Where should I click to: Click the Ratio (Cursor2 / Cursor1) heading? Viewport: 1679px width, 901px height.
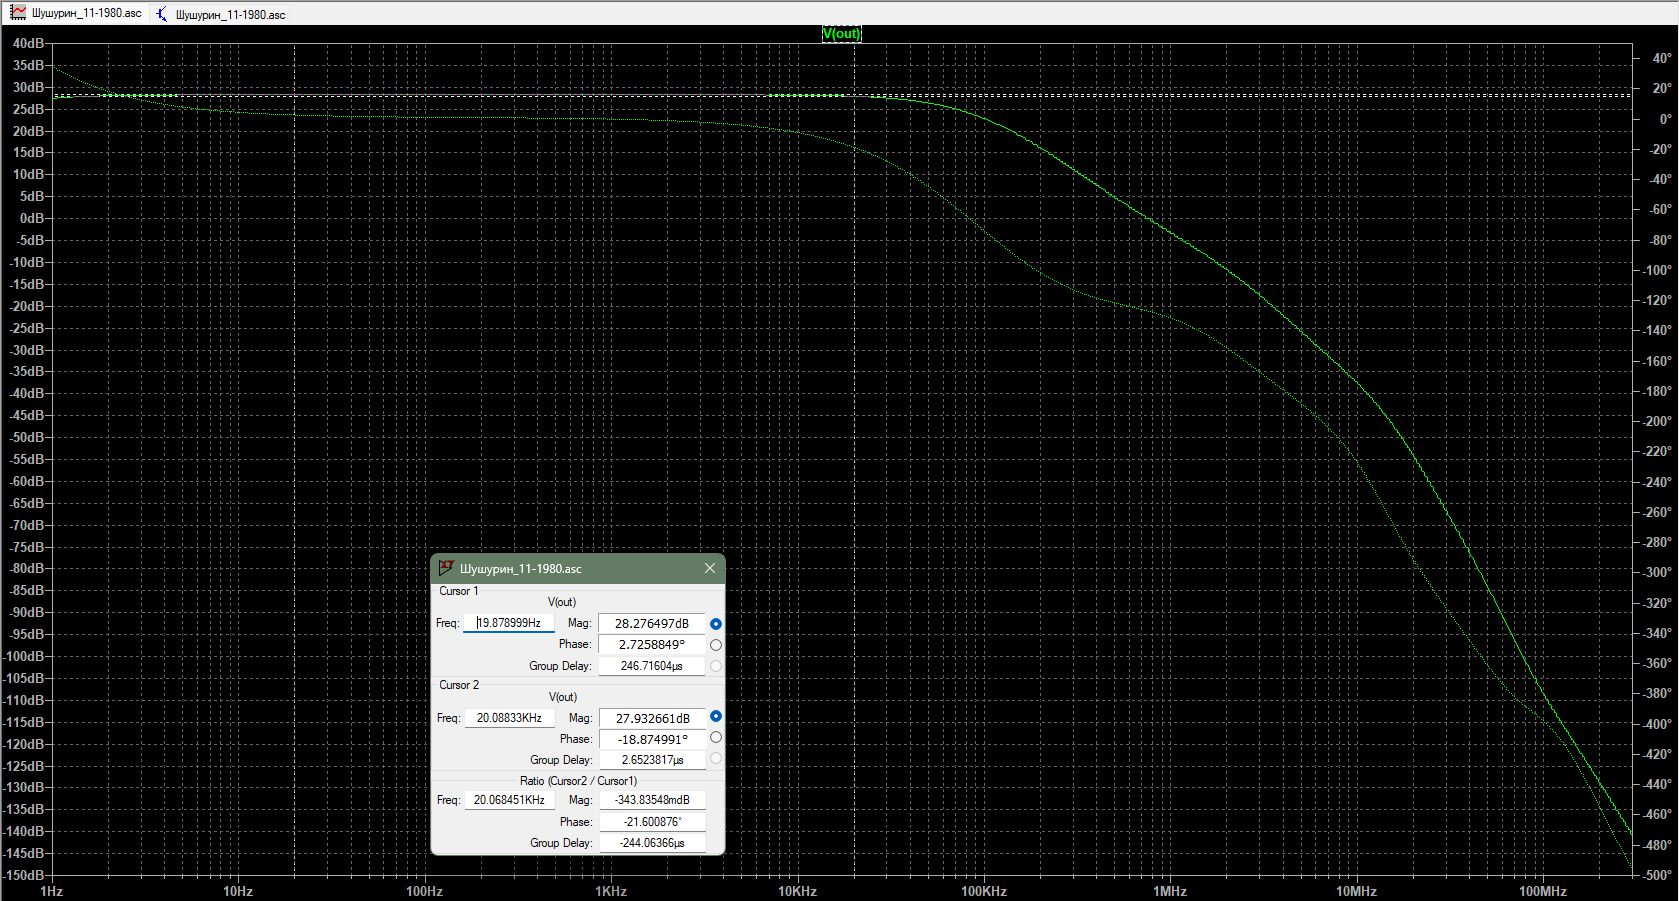point(578,781)
